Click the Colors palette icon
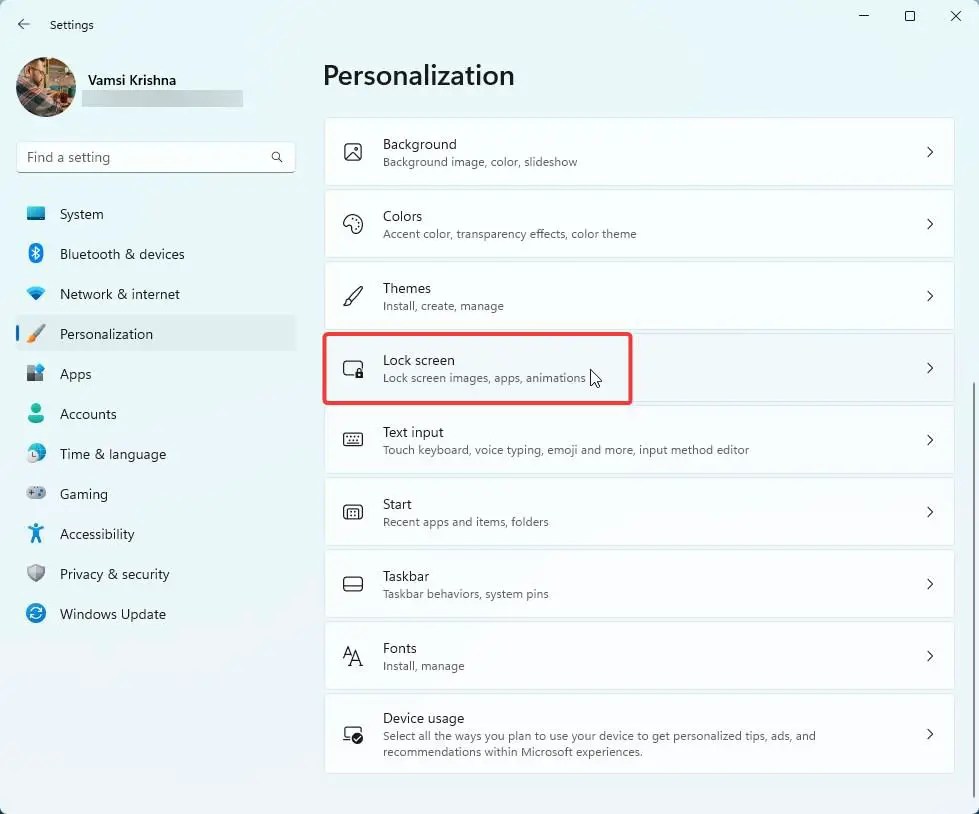979x814 pixels. pos(353,224)
